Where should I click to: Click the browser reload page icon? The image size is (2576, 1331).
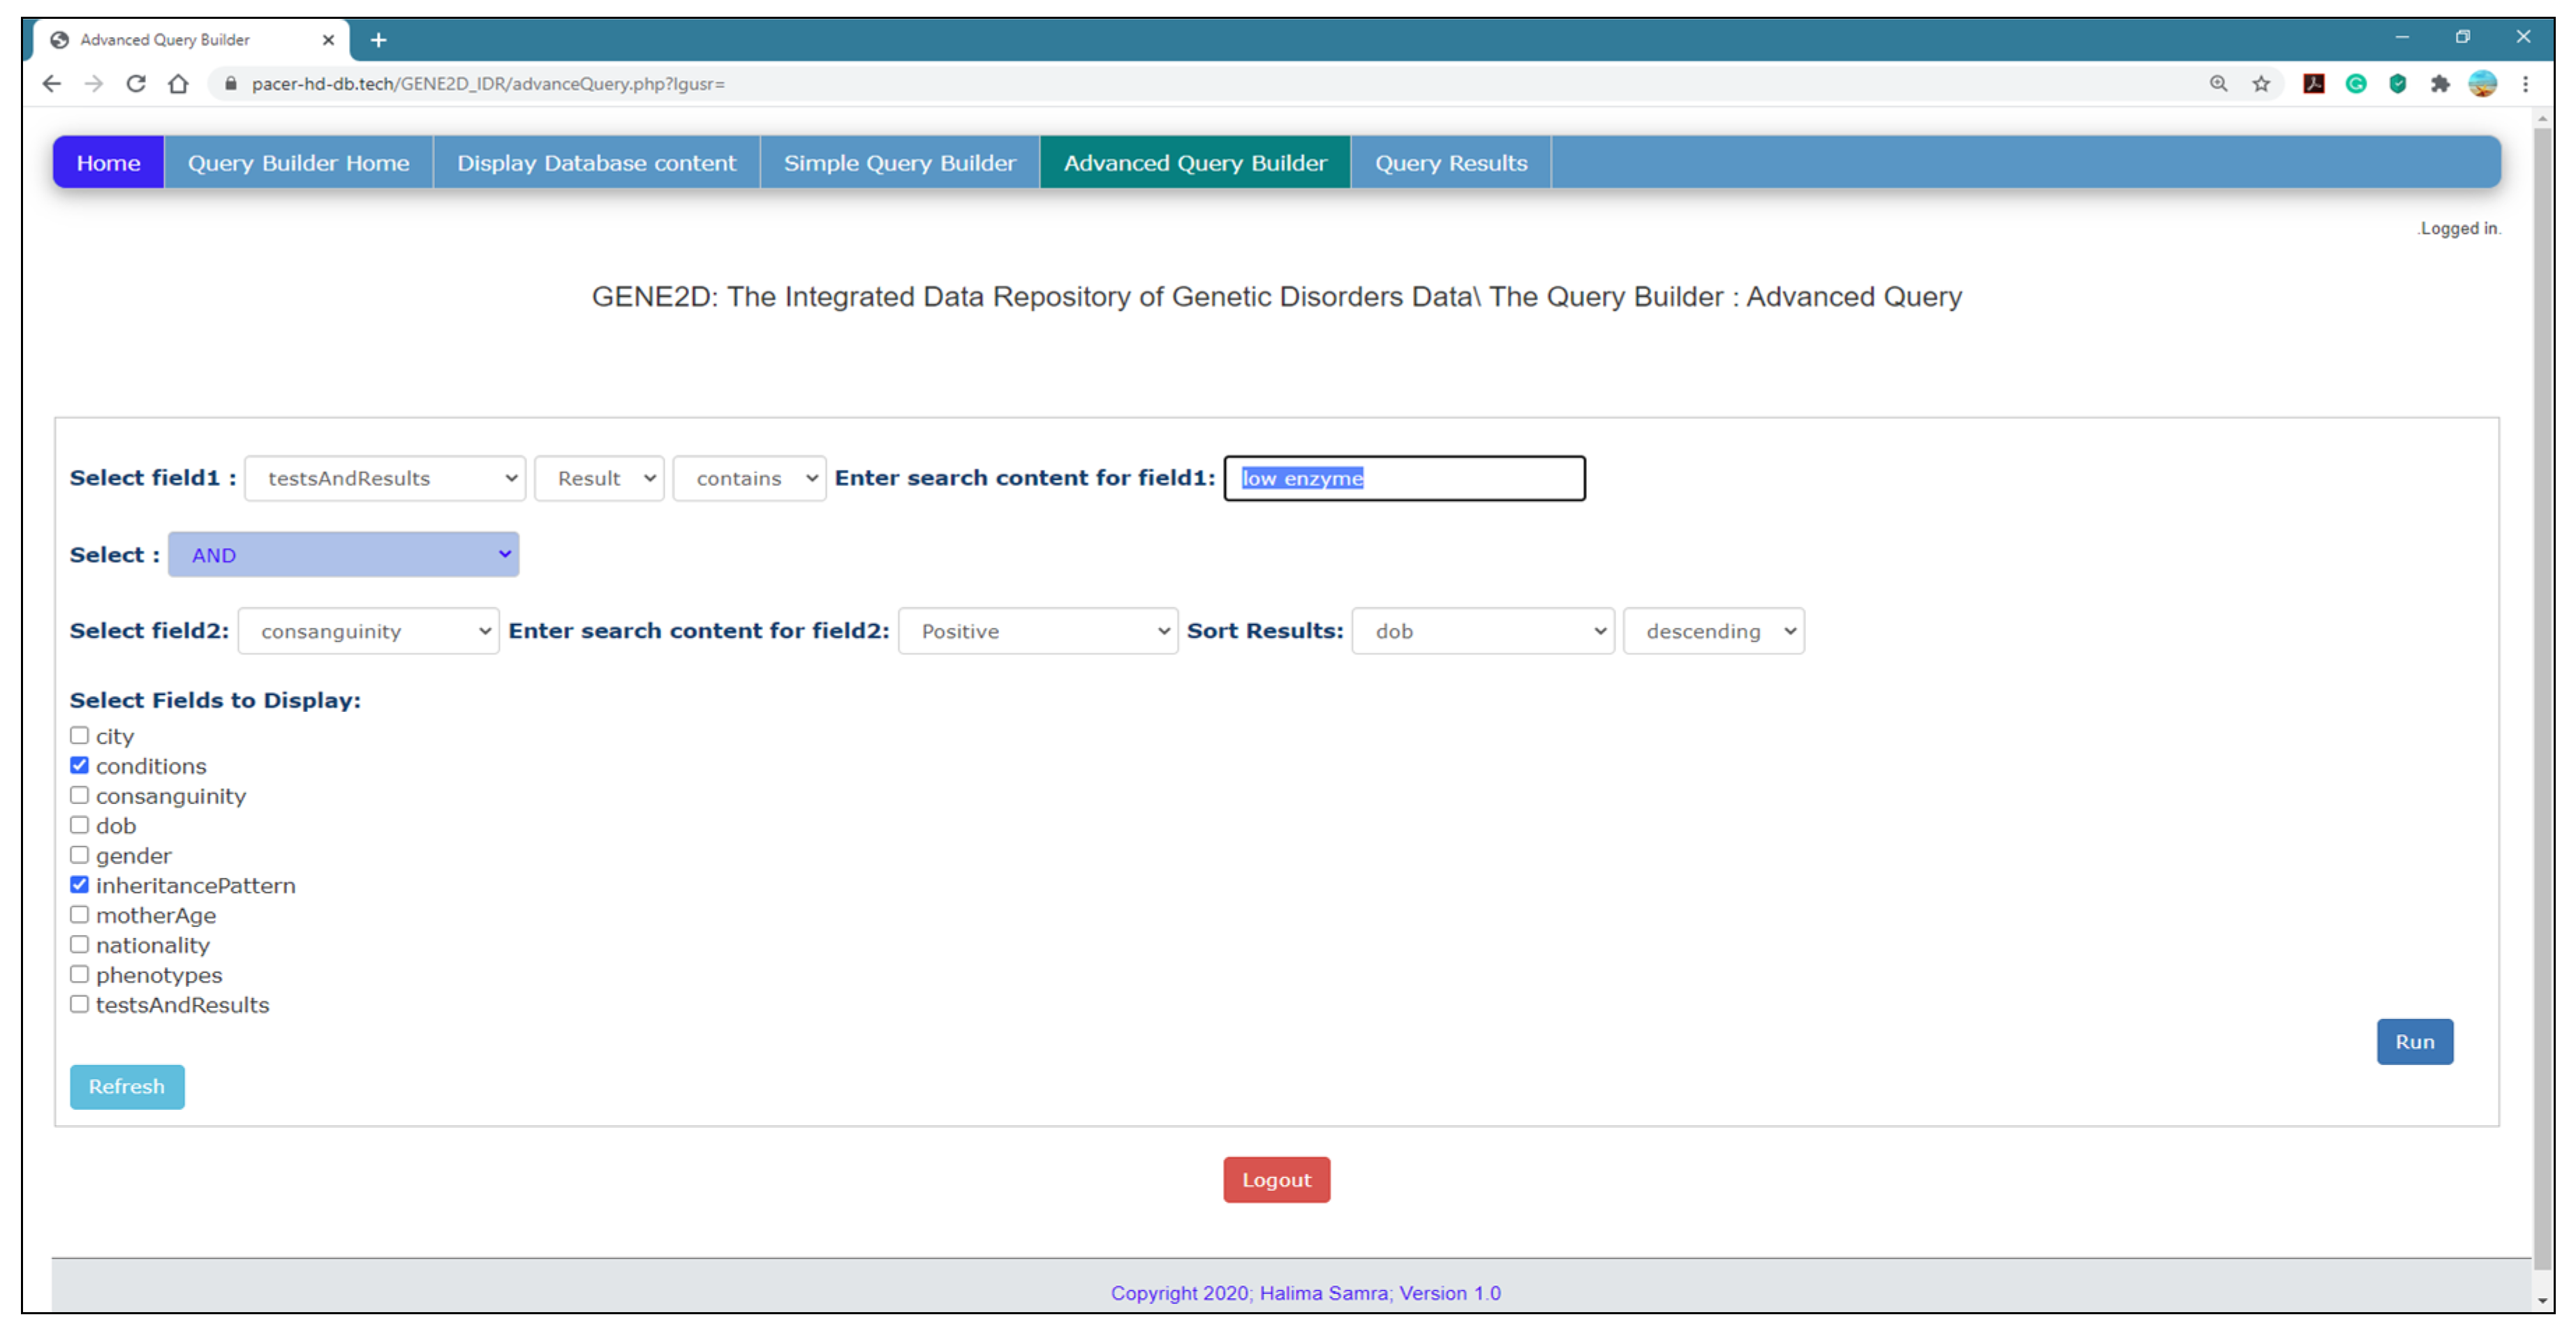coord(136,84)
